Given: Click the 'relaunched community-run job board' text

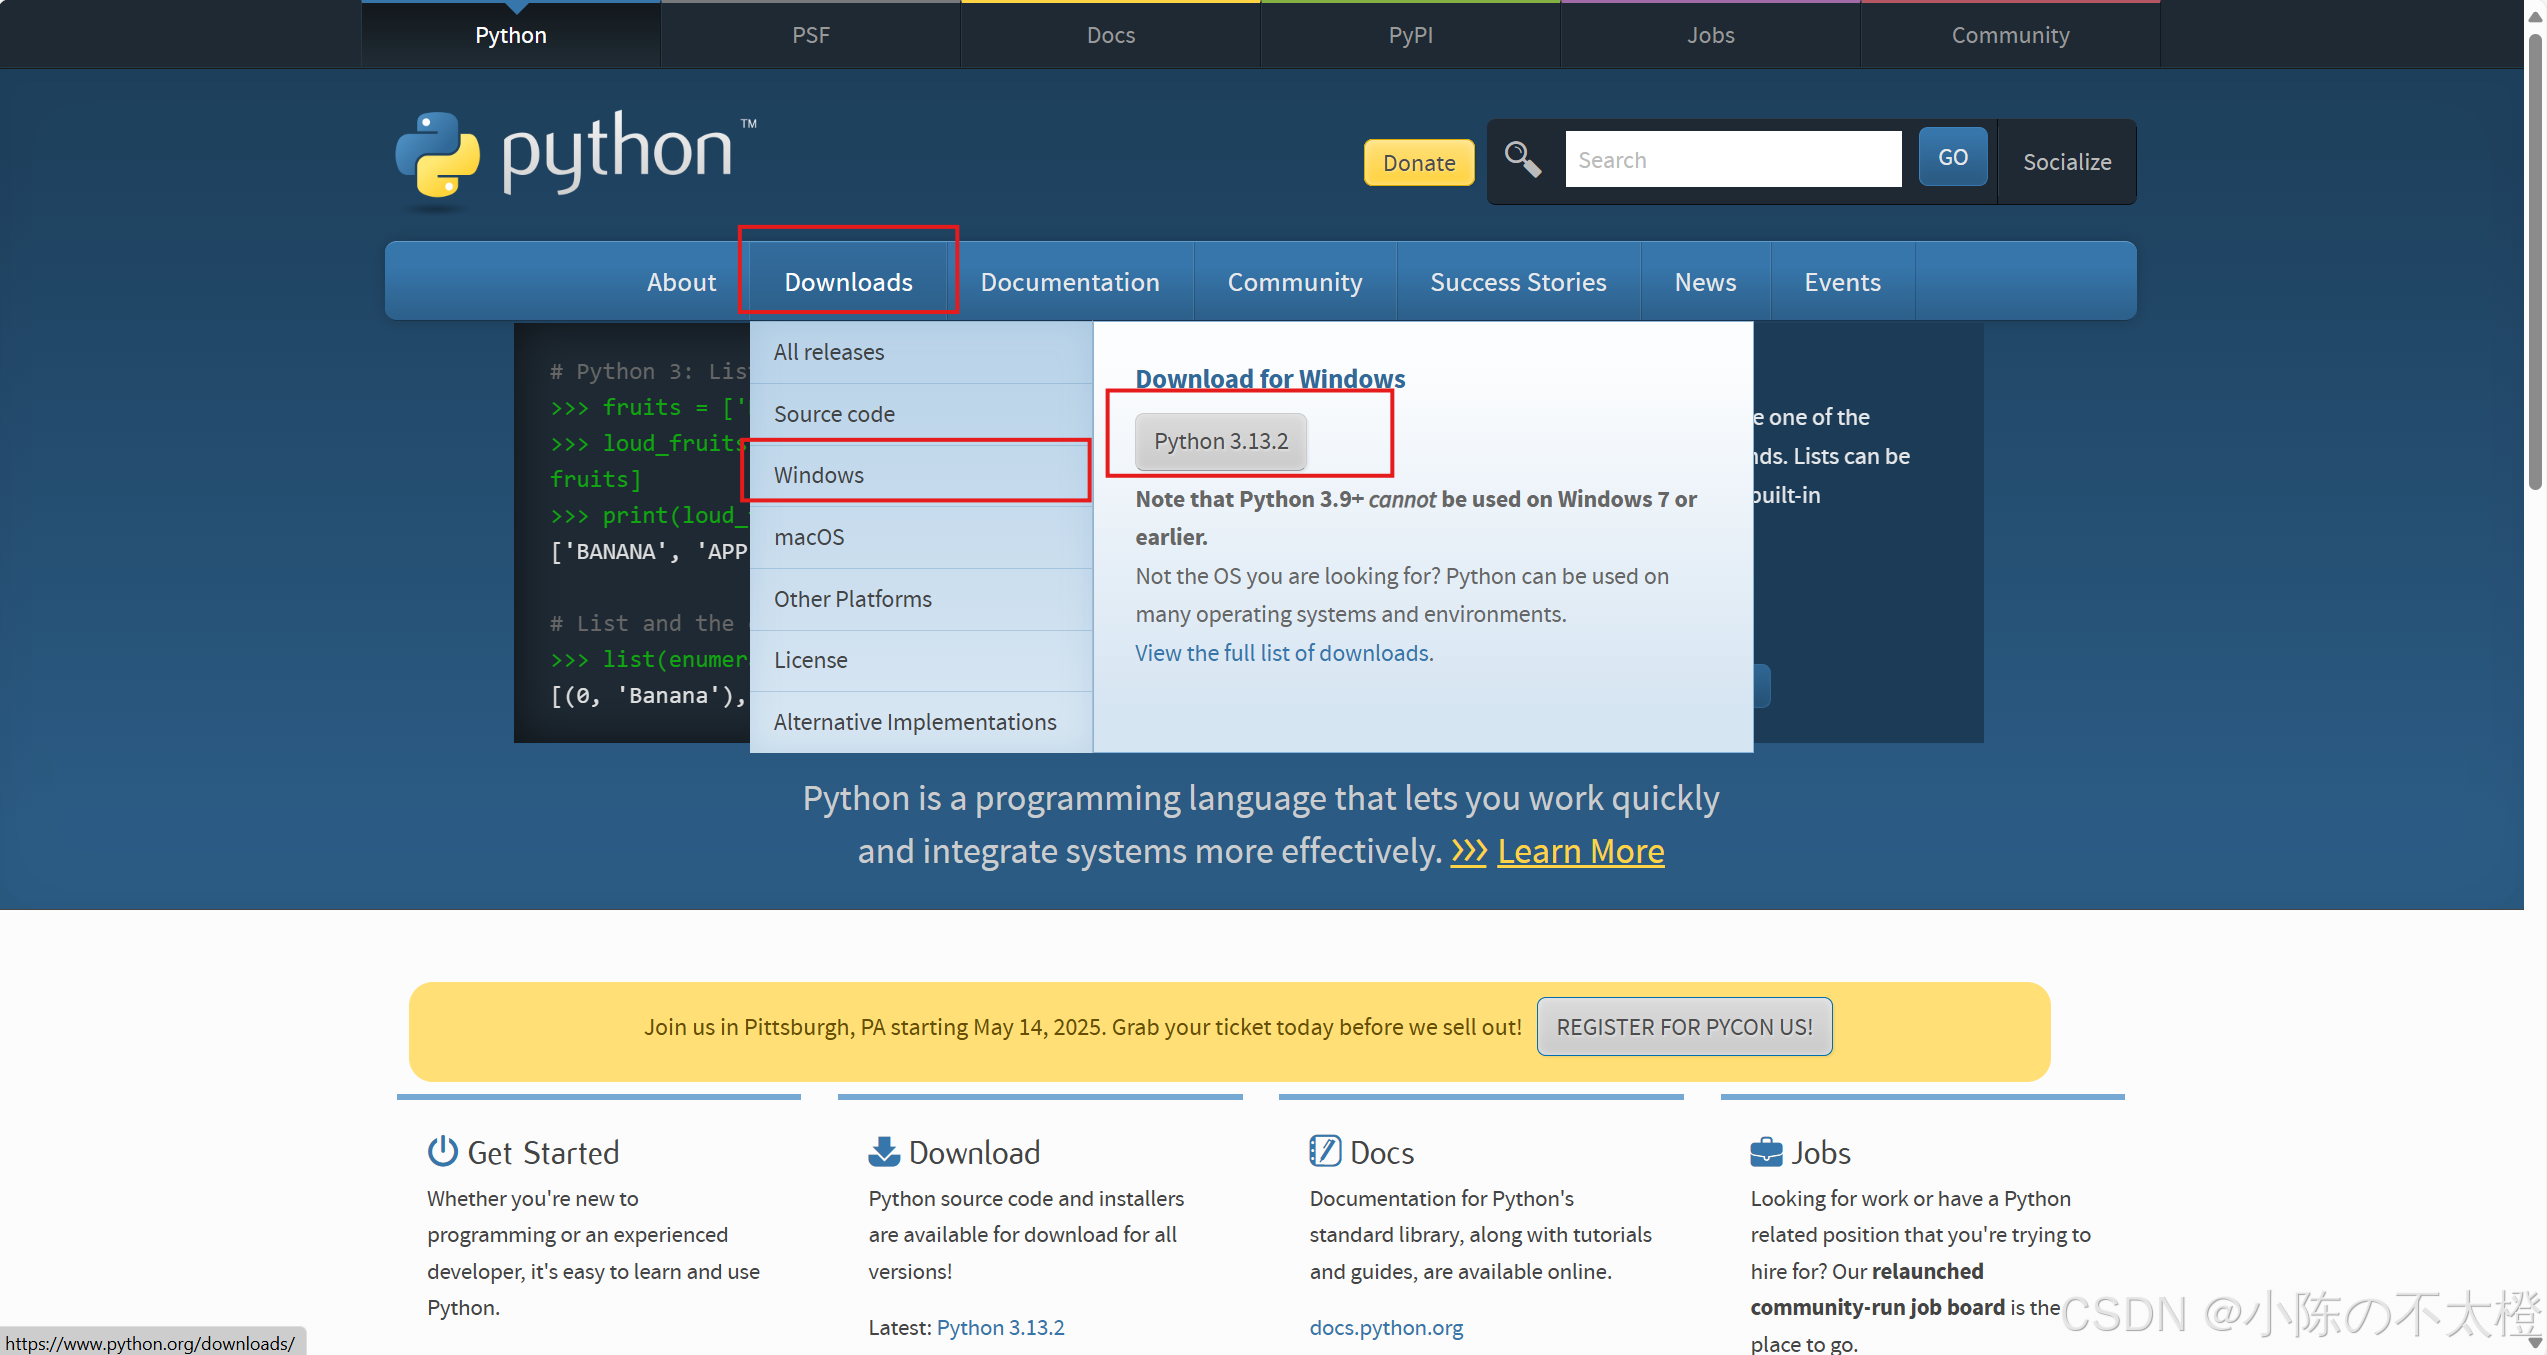Looking at the screenshot, I should 1878,1289.
